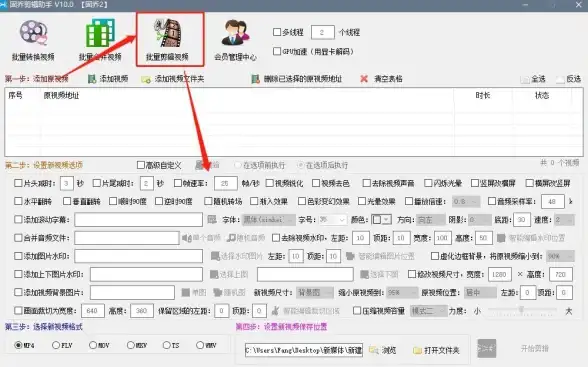The image size is (588, 367).
Task: Open the 将原视频缩小到 percentage dropdown
Action: tap(560, 256)
